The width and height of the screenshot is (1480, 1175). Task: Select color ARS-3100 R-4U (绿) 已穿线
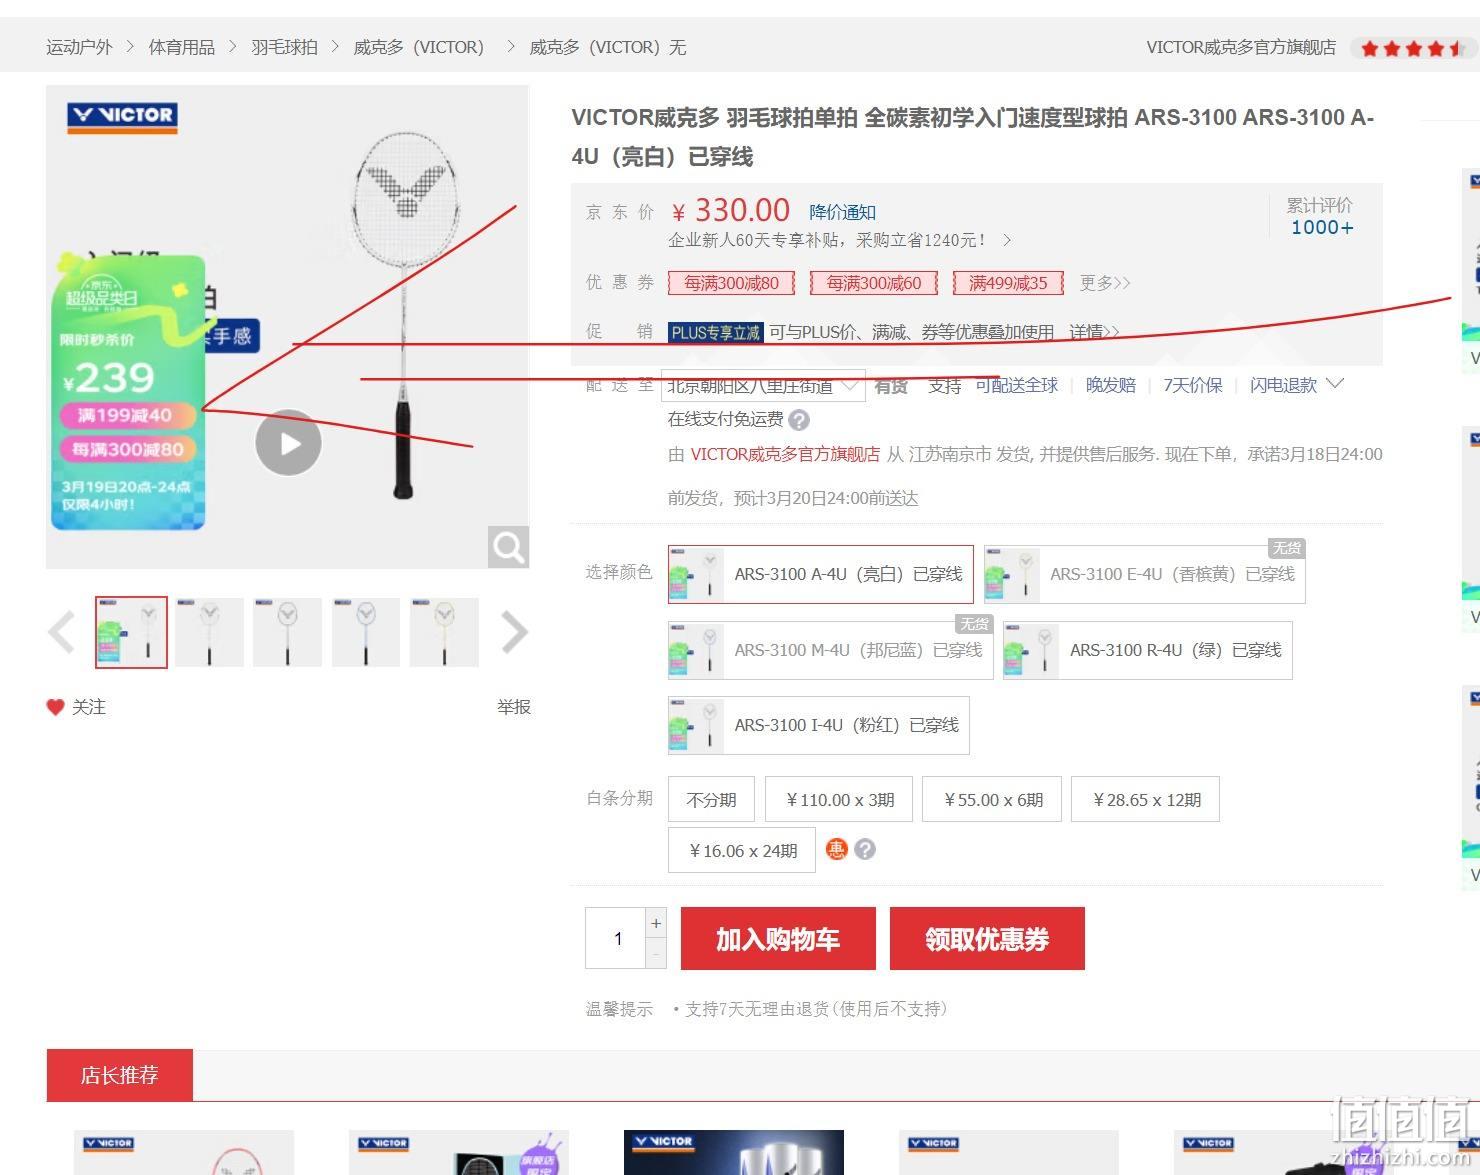pos(1148,650)
